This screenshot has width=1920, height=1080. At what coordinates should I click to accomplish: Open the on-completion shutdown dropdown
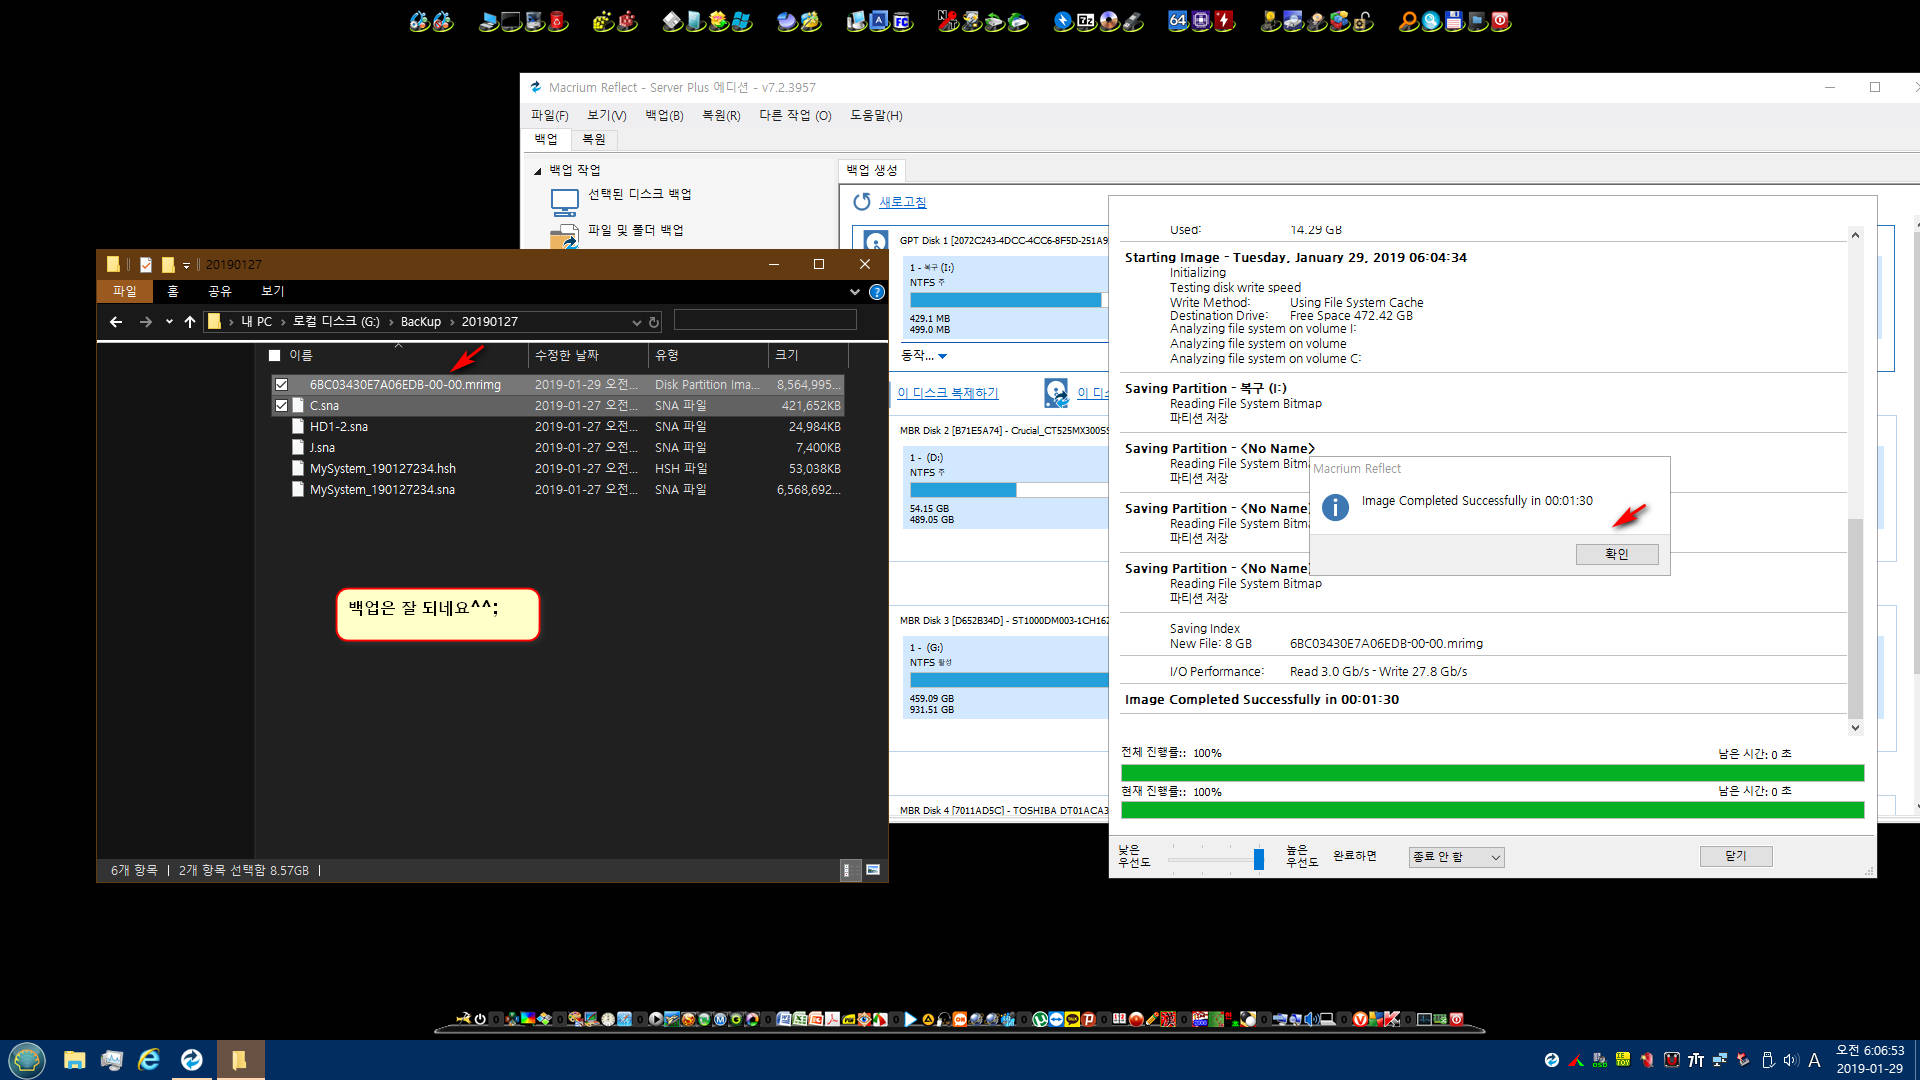pyautogui.click(x=1456, y=857)
